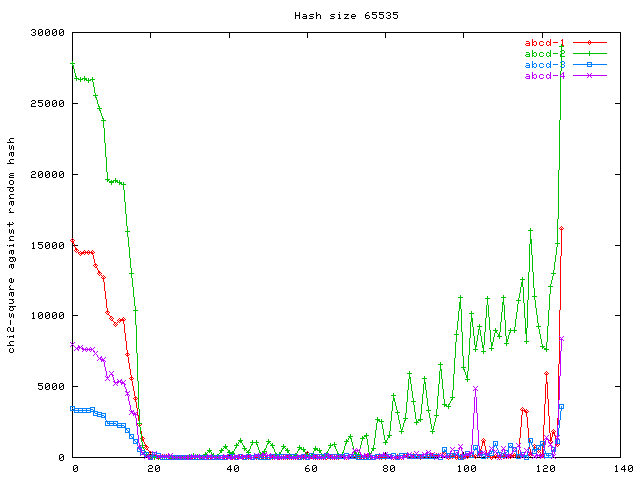This screenshot has width=640, height=480.
Task: Select the abcd-2 legend label
Action: [x=545, y=54]
